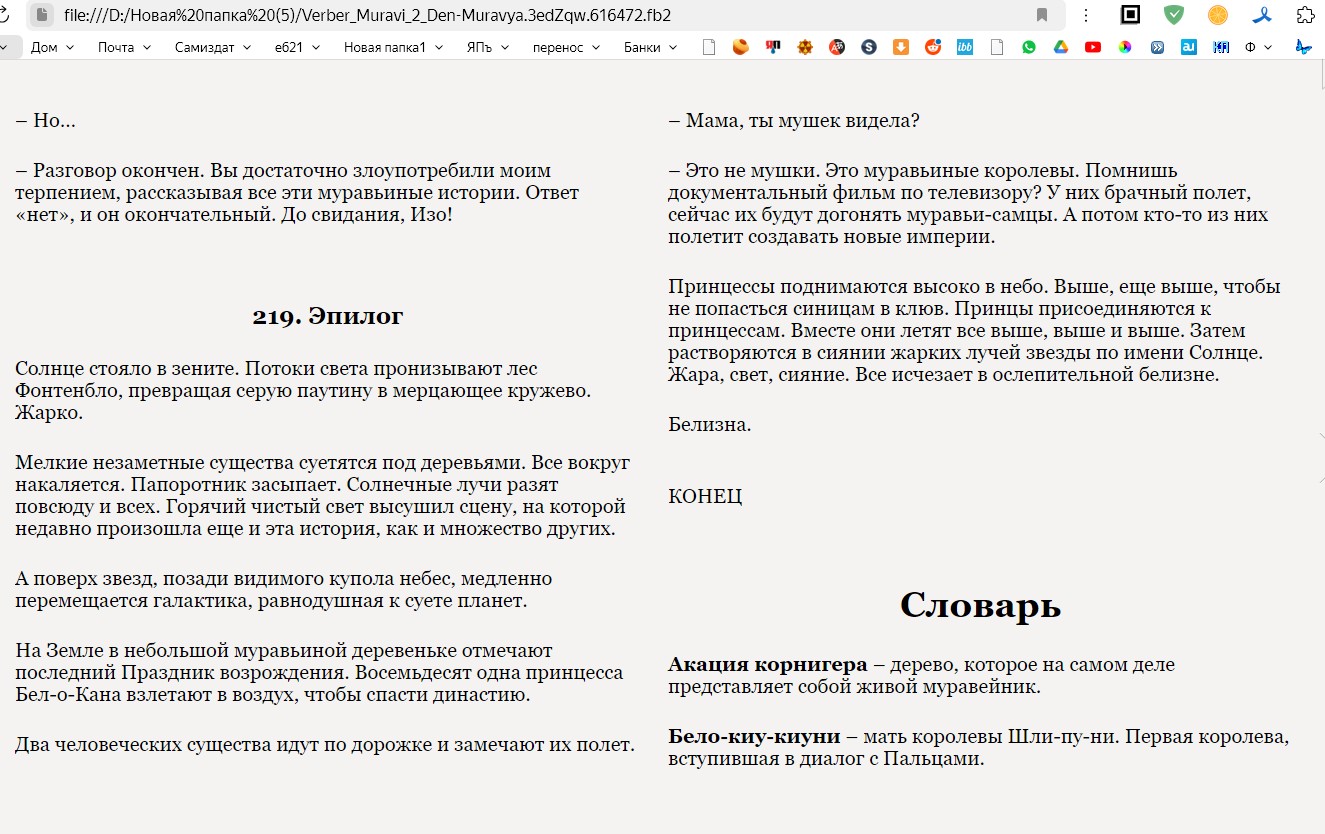Open the ibb bookmark icon
Screen dimensions: 1325x834
point(965,47)
